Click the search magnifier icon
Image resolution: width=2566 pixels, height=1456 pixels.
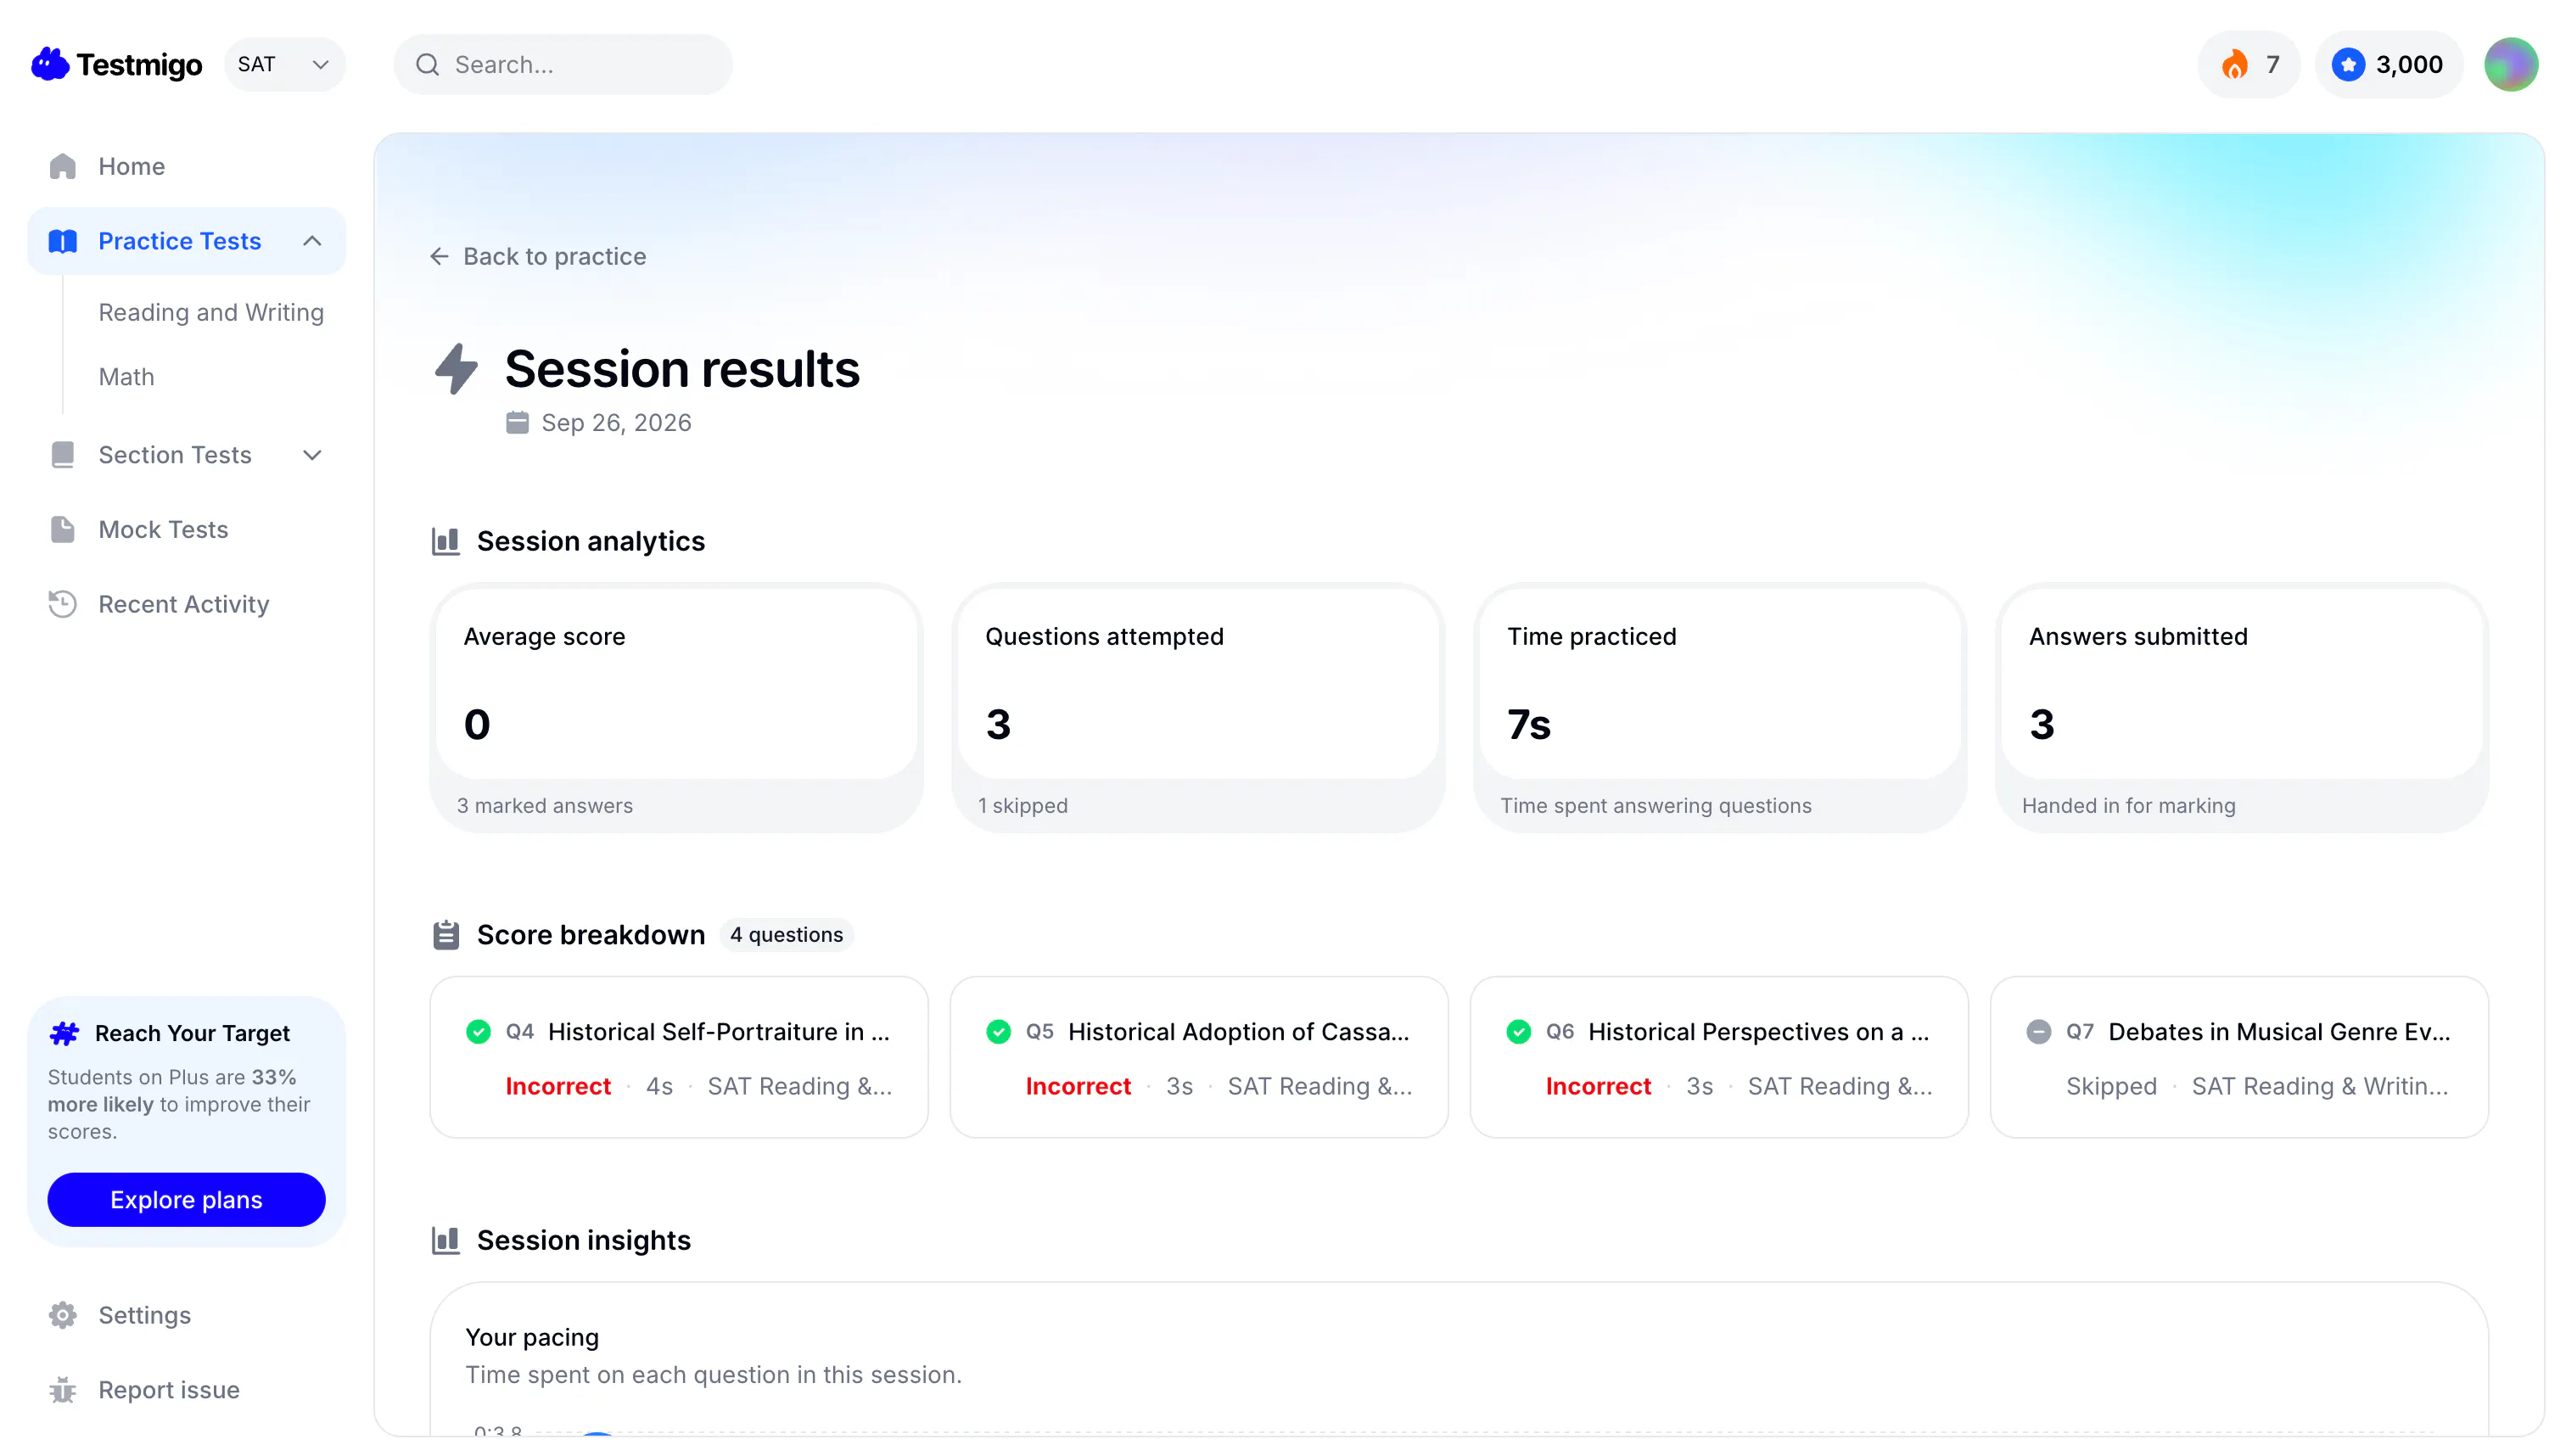coord(428,64)
